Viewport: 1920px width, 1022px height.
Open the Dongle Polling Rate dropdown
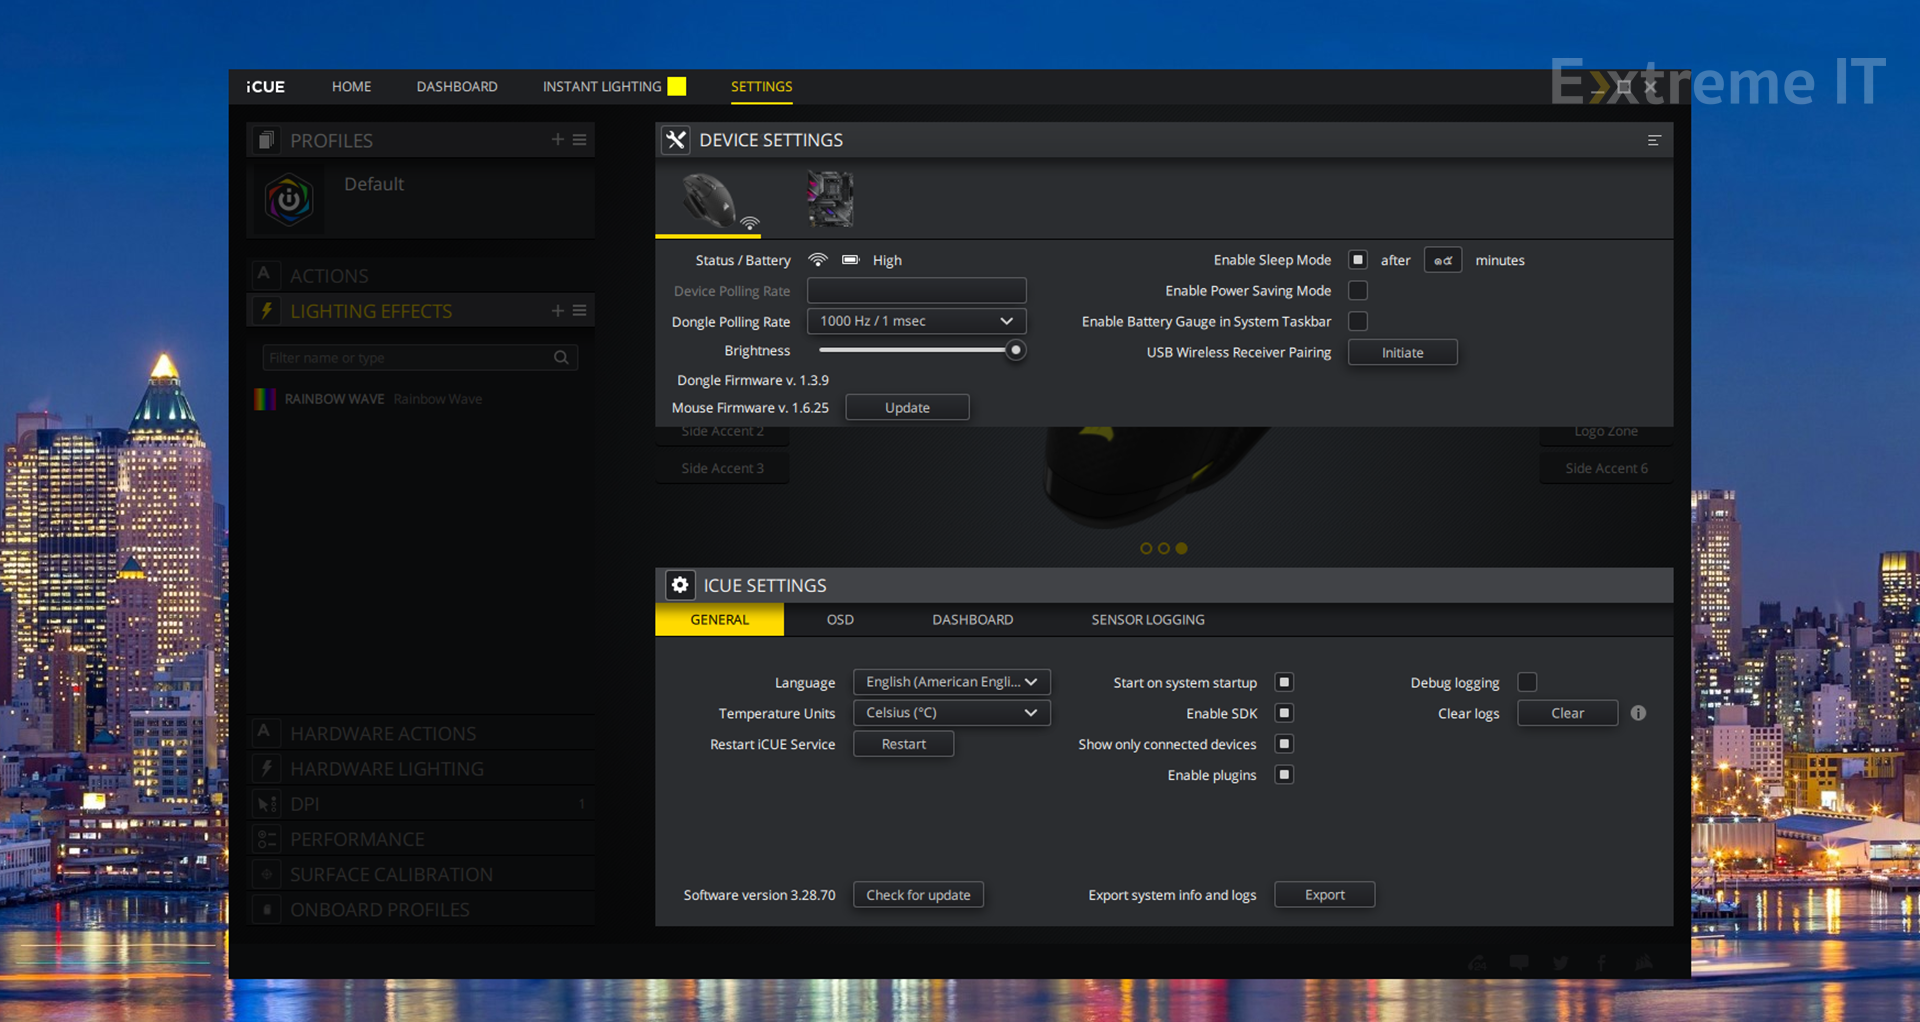click(x=916, y=321)
